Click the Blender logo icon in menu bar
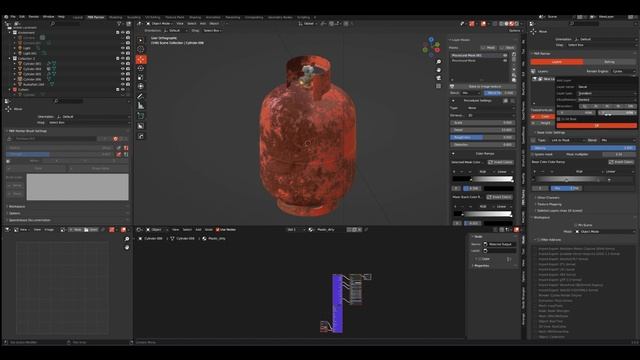This screenshot has height=360, width=640. (6, 17)
